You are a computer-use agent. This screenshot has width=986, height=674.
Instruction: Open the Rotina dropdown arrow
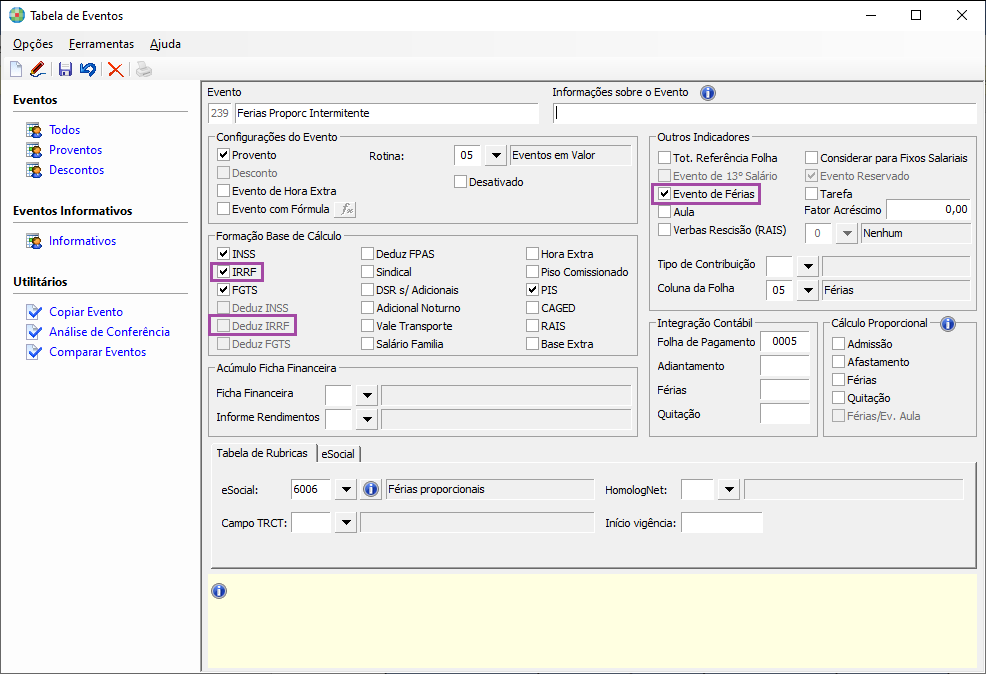[x=496, y=155]
